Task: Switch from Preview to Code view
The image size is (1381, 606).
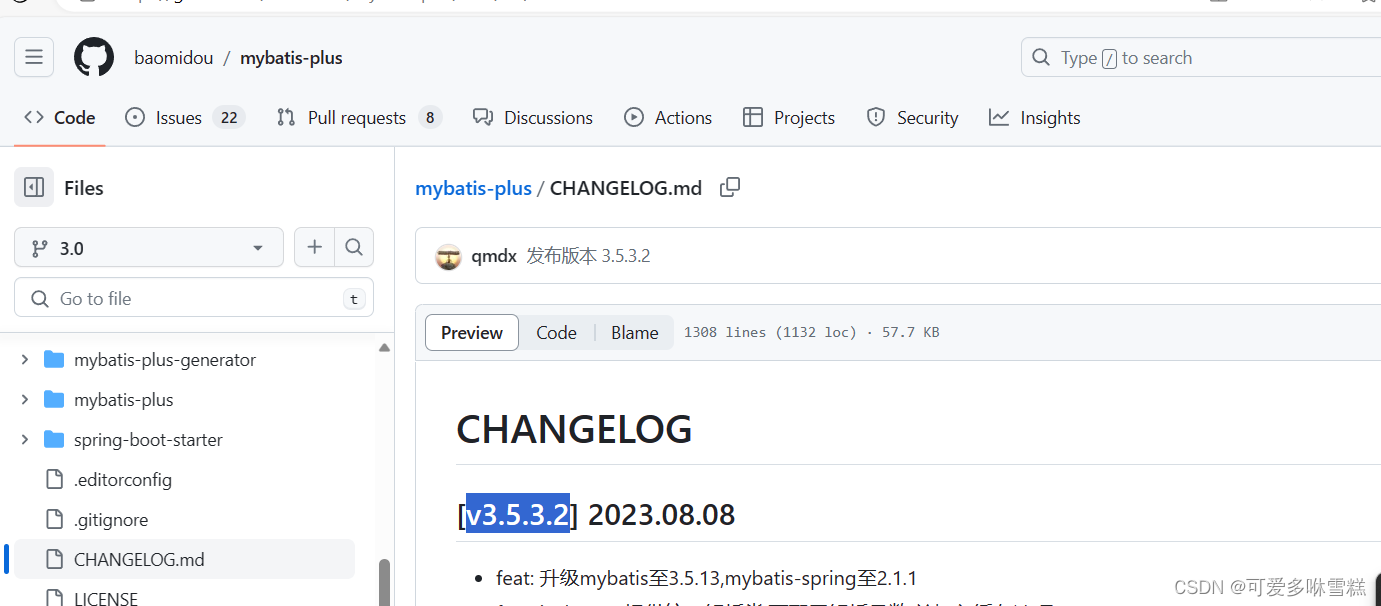Action: (x=556, y=332)
